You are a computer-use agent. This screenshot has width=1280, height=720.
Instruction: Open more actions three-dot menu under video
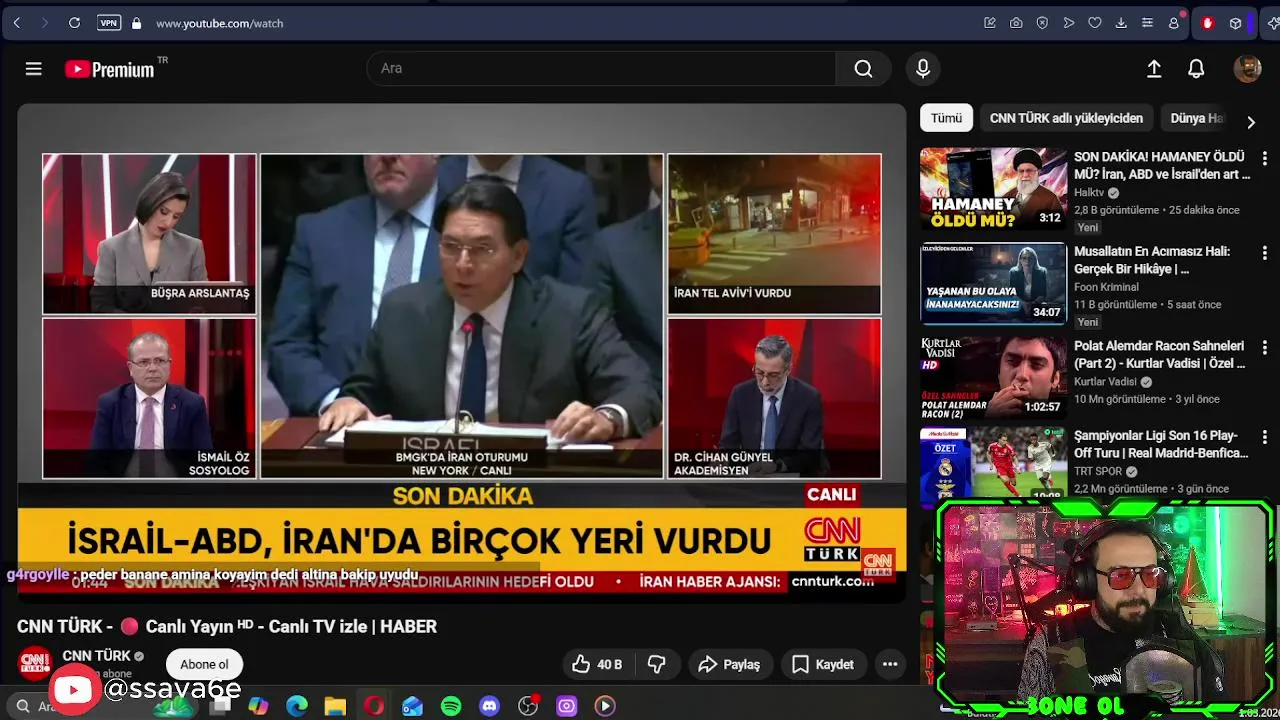click(890, 664)
